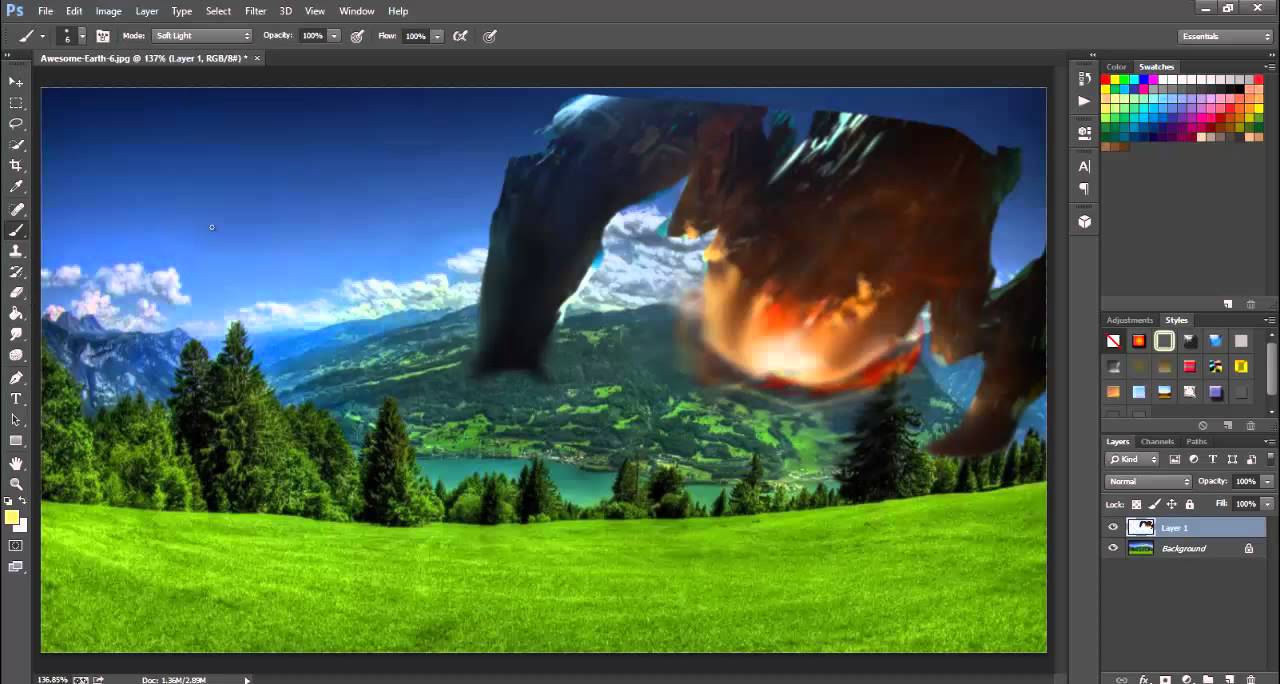
Task: Toggle tablet pressure for opacity
Action: coord(357,36)
